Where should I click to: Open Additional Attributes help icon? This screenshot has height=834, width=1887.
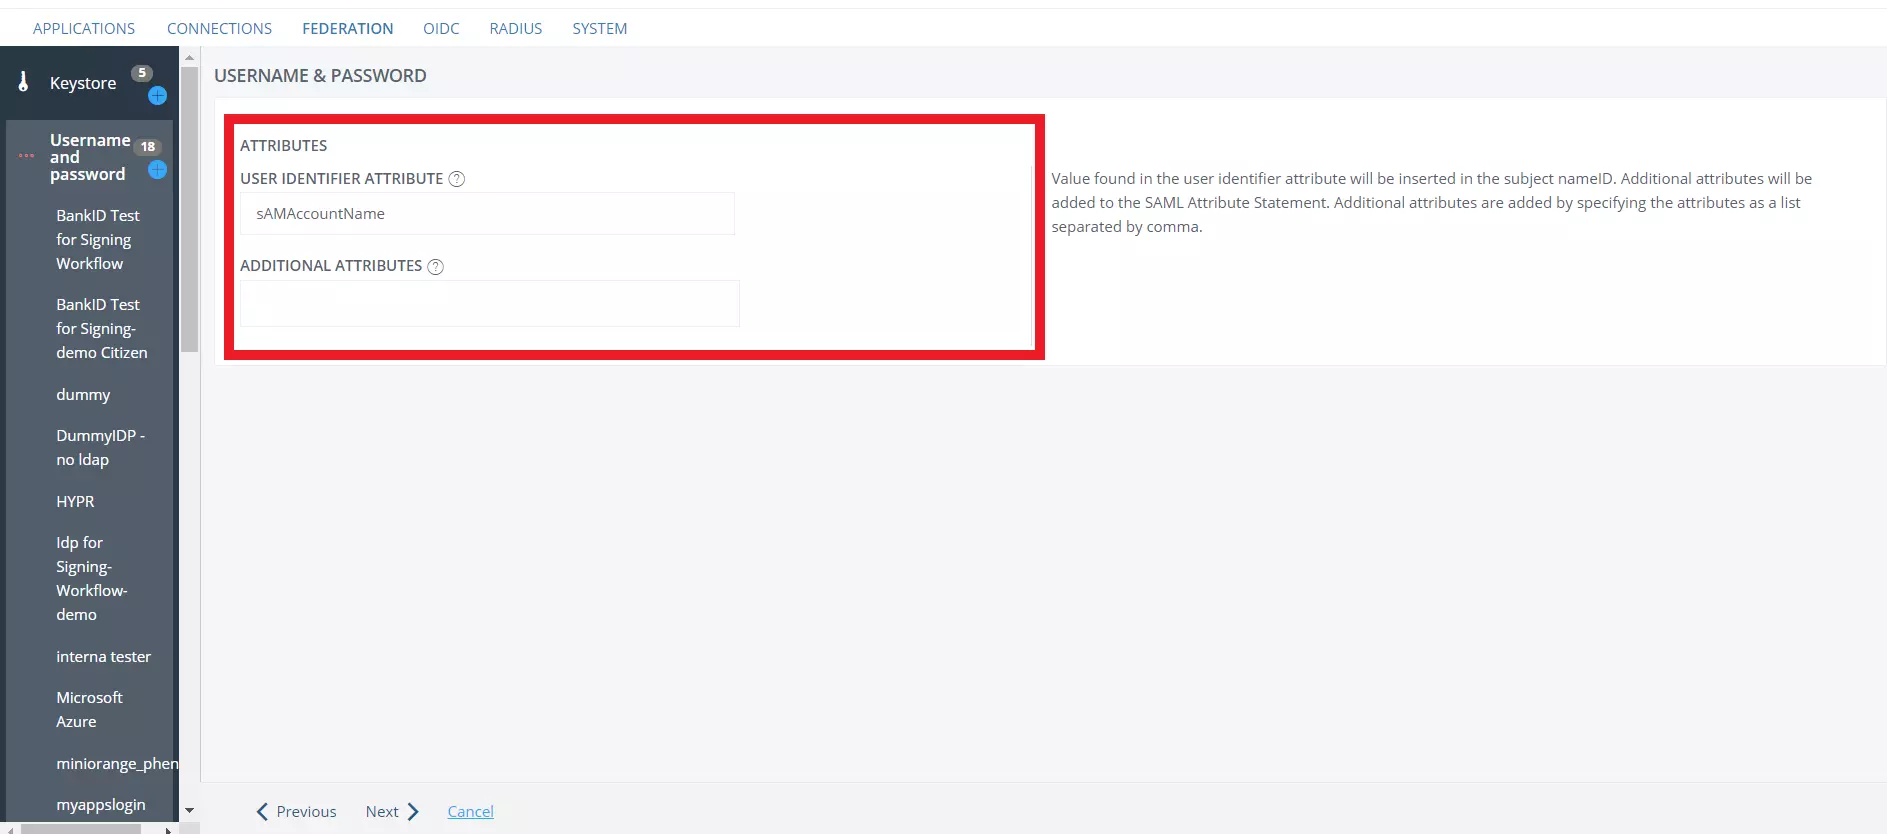(x=435, y=266)
